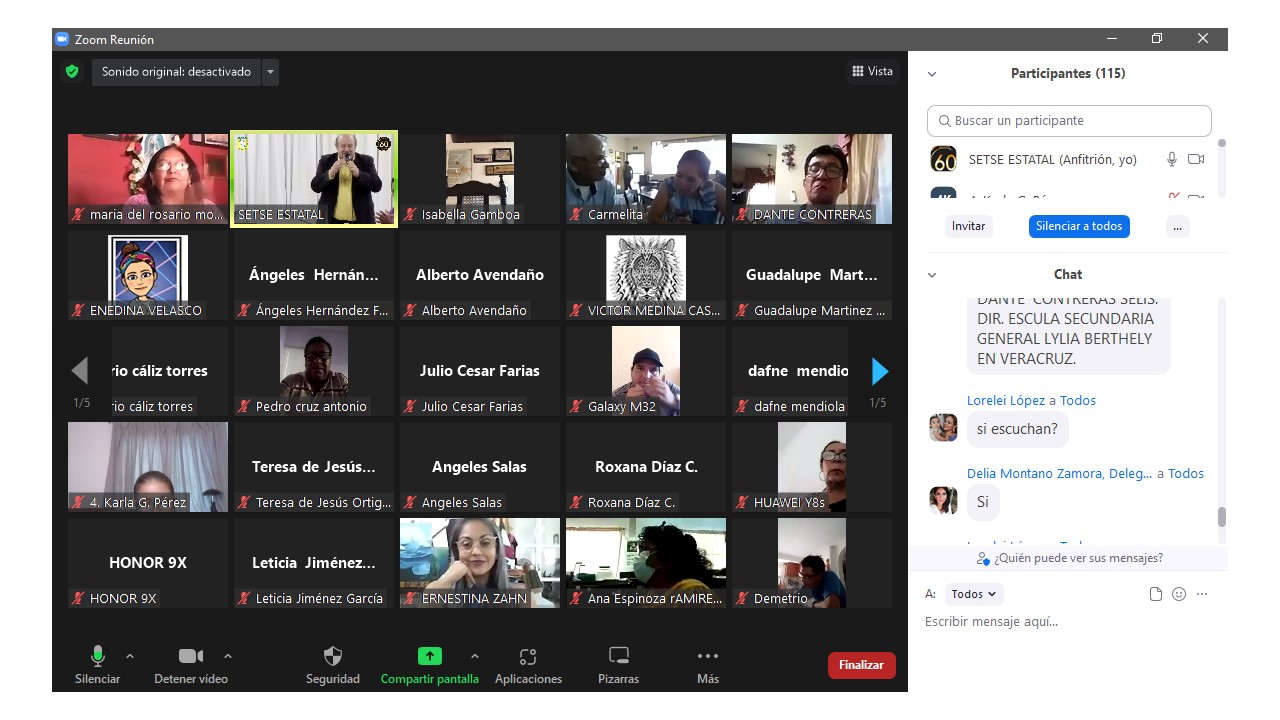1280x720 pixels.
Task: Open the participants panel more options button
Action: (1177, 226)
